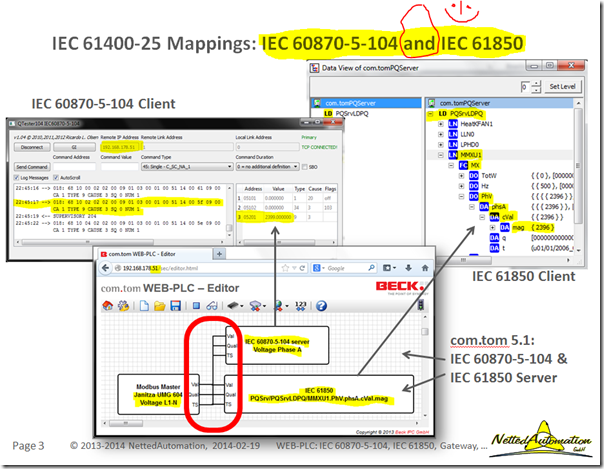Click the GI button in QTester104
This screenshot has height=469, width=604.
click(74, 147)
